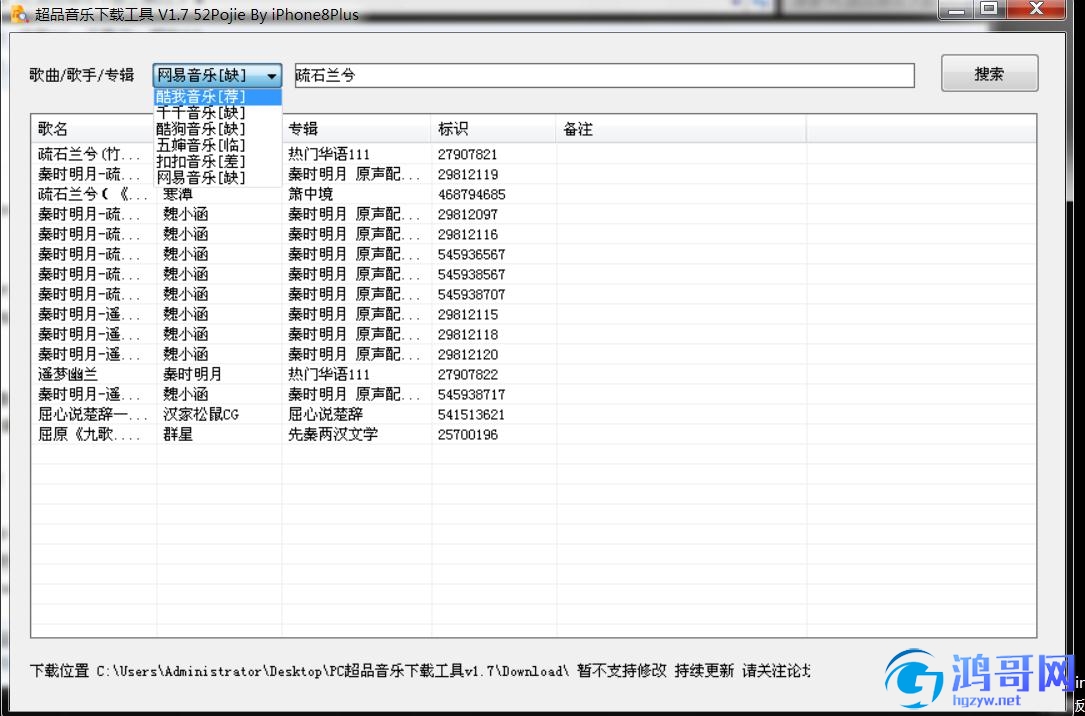The width and height of the screenshot is (1085, 716).
Task: Select the result with ID 545936567
Action: (x=534, y=255)
